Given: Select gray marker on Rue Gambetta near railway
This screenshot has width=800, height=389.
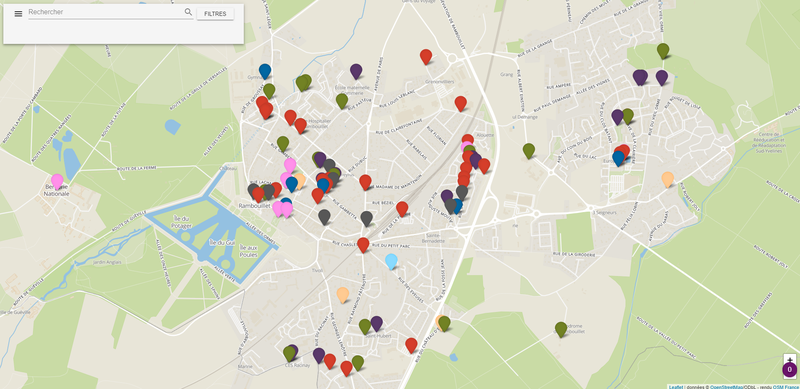Looking at the screenshot, I should (367, 218).
